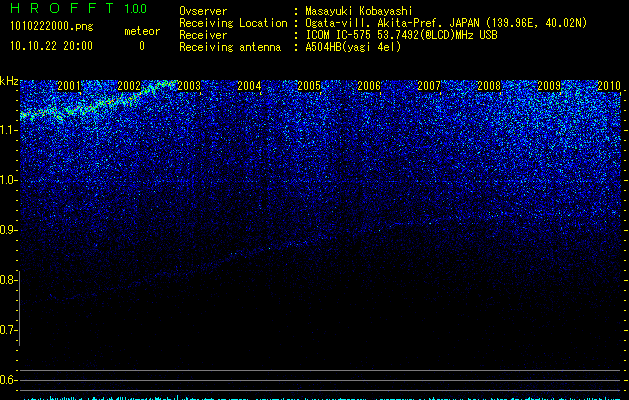Click the 2008 time marker

tap(489, 86)
